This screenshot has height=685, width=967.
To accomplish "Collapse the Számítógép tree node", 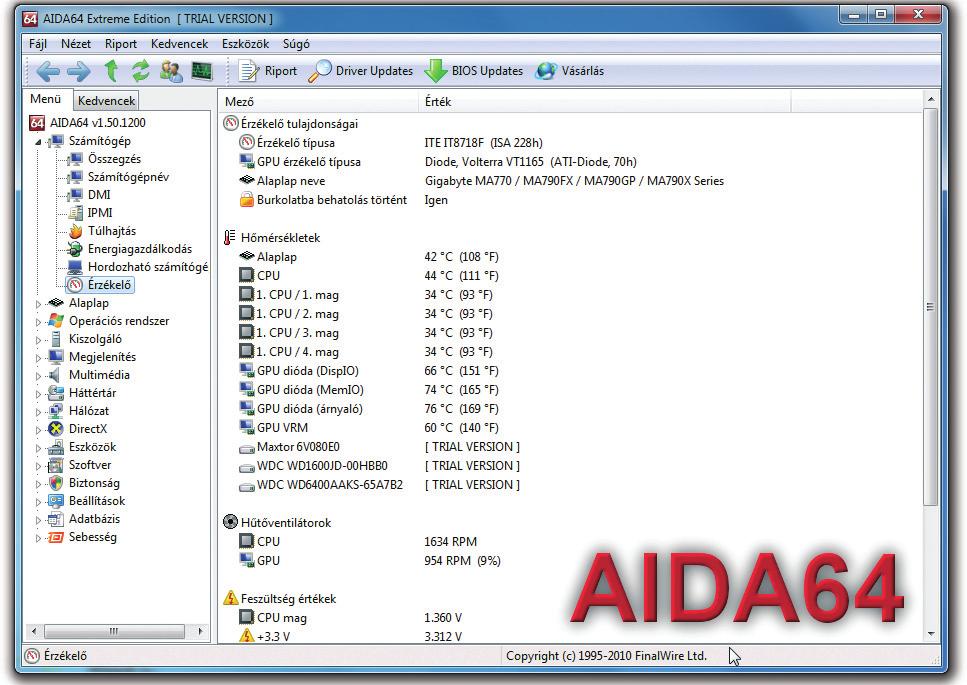I will [38, 142].
